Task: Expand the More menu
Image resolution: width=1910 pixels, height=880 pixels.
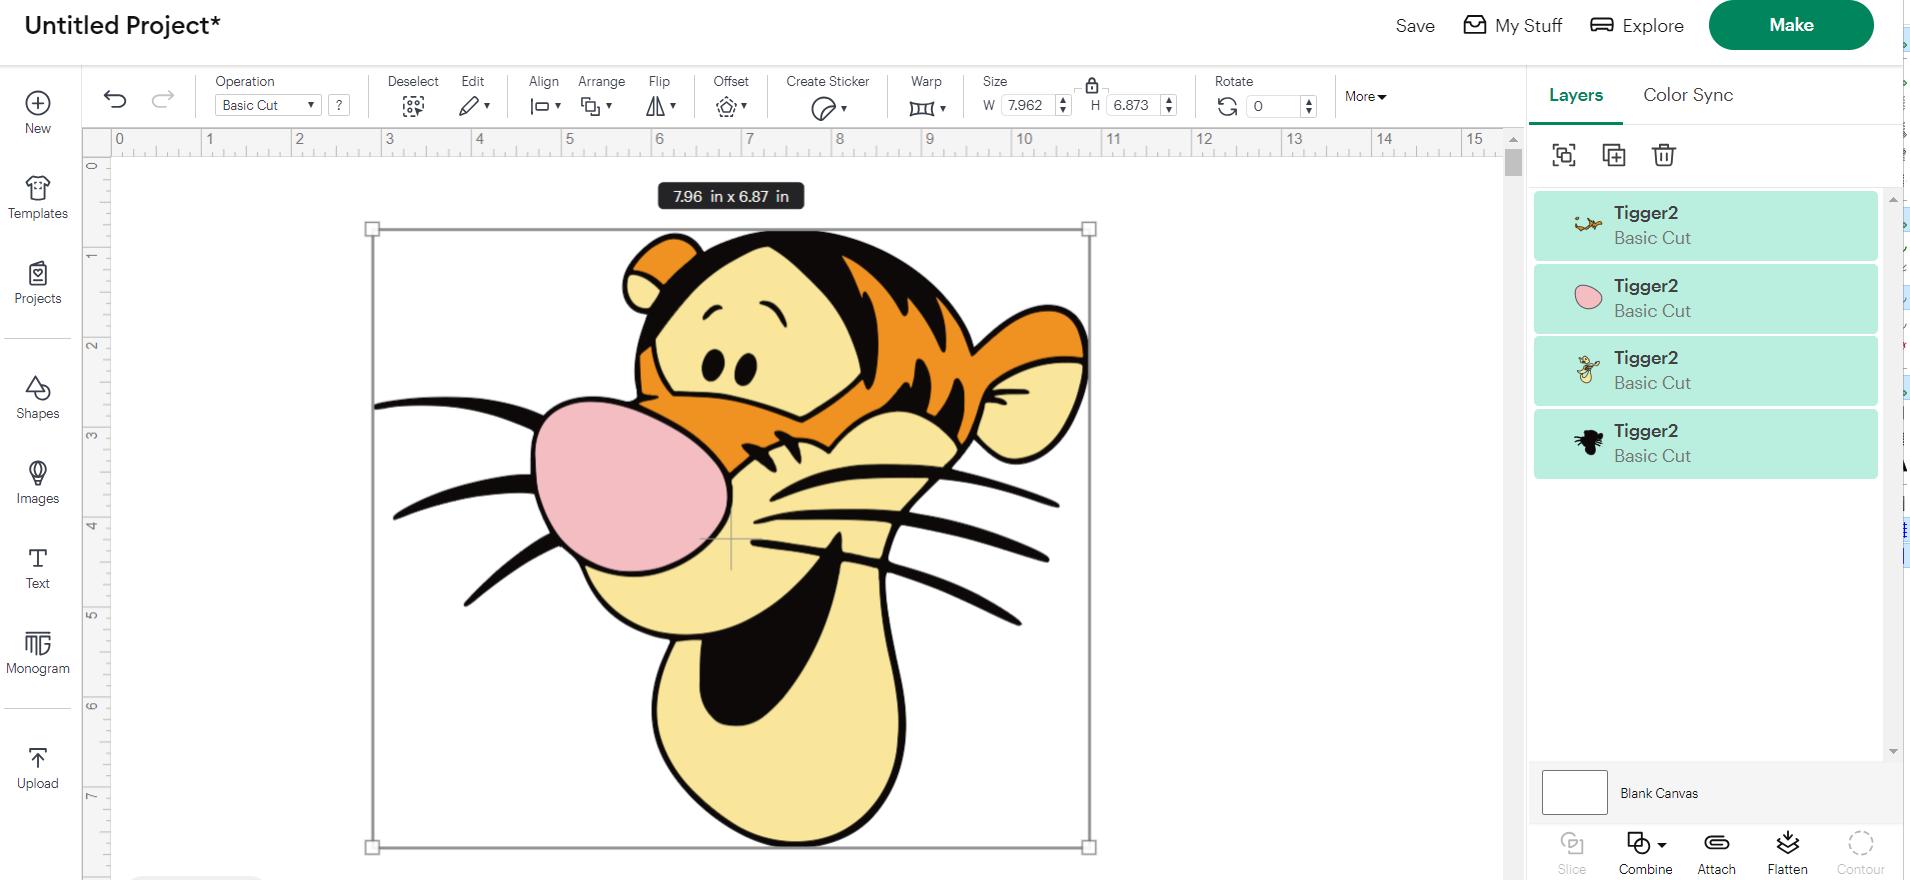Action: [1366, 97]
